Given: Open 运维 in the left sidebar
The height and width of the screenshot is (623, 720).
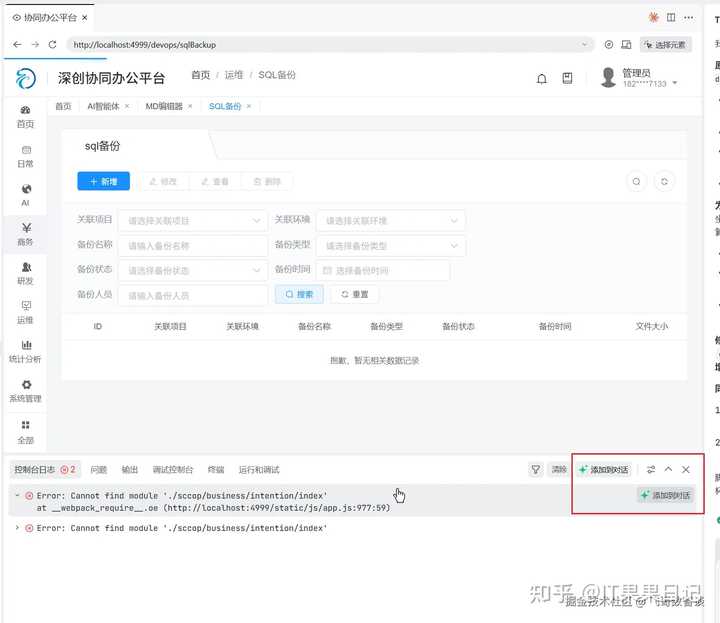Looking at the screenshot, I should tap(25, 313).
